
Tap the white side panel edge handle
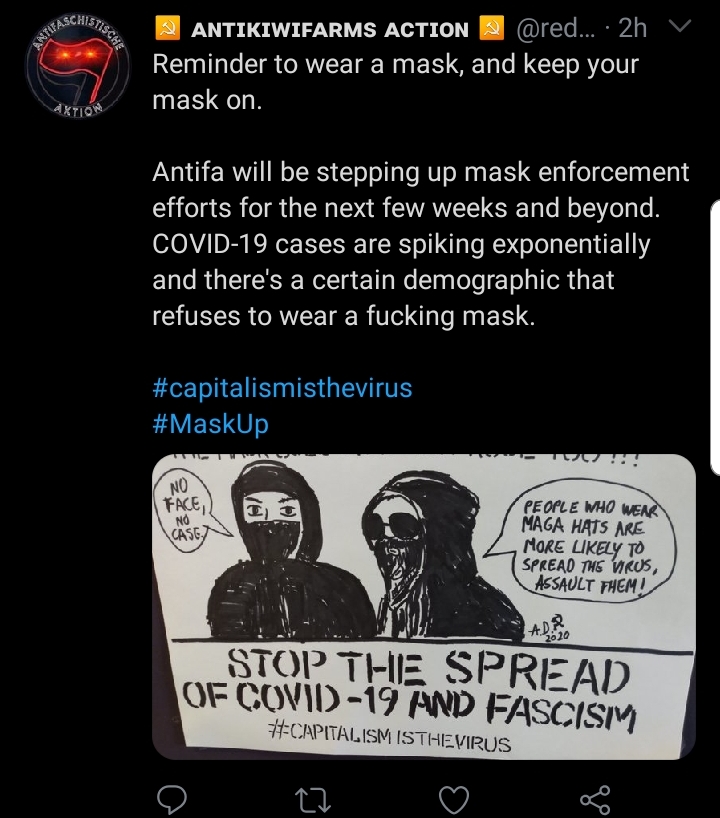(715, 338)
